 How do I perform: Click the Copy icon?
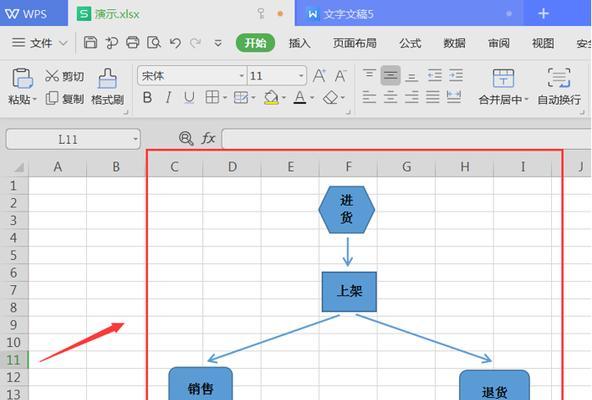coord(52,98)
